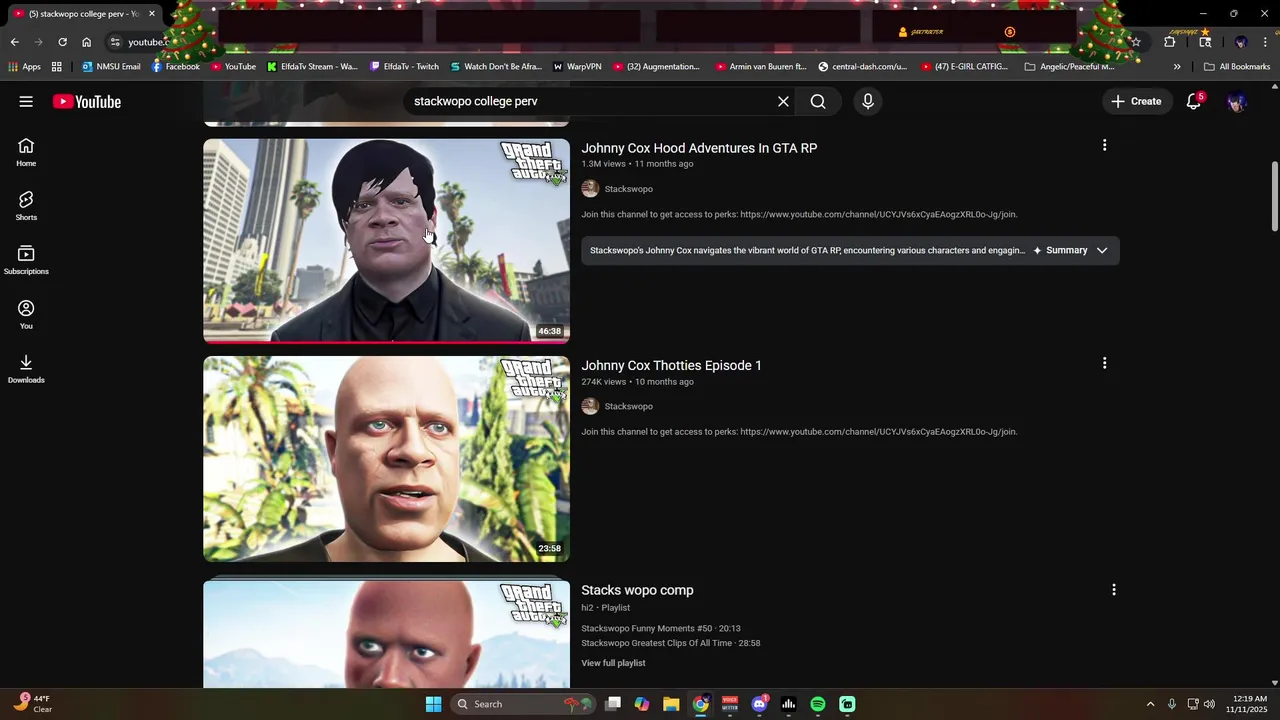The width and height of the screenshot is (1280, 720).
Task: Bookmark this page with the star
Action: 1136,42
